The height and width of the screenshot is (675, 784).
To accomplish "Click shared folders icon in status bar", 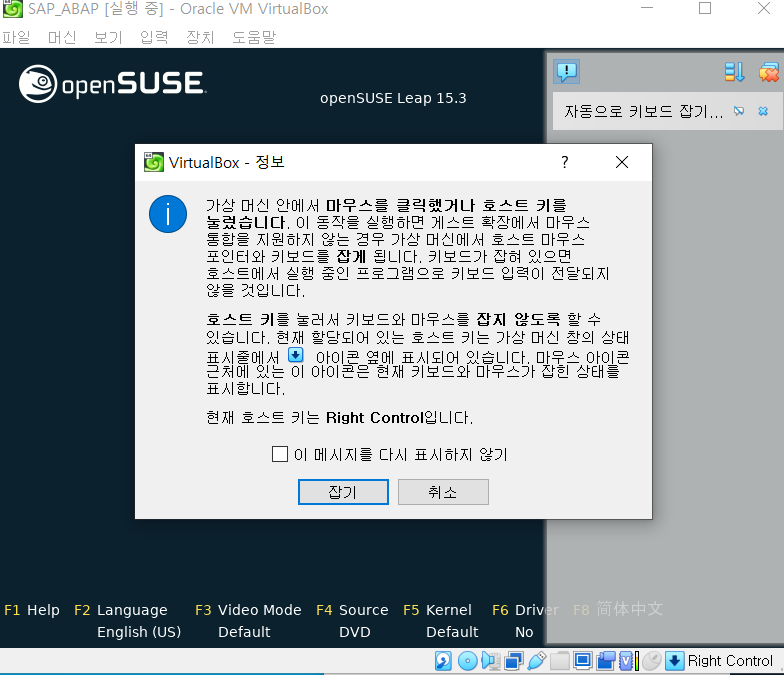I will pyautogui.click(x=560, y=660).
